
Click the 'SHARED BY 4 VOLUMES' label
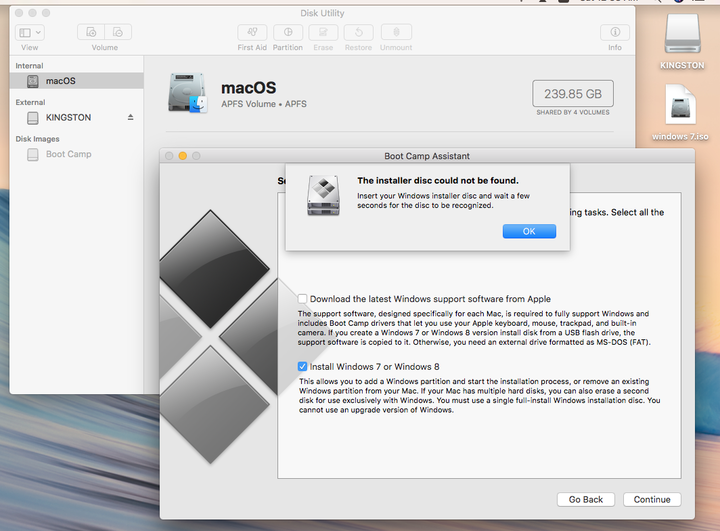tap(573, 113)
